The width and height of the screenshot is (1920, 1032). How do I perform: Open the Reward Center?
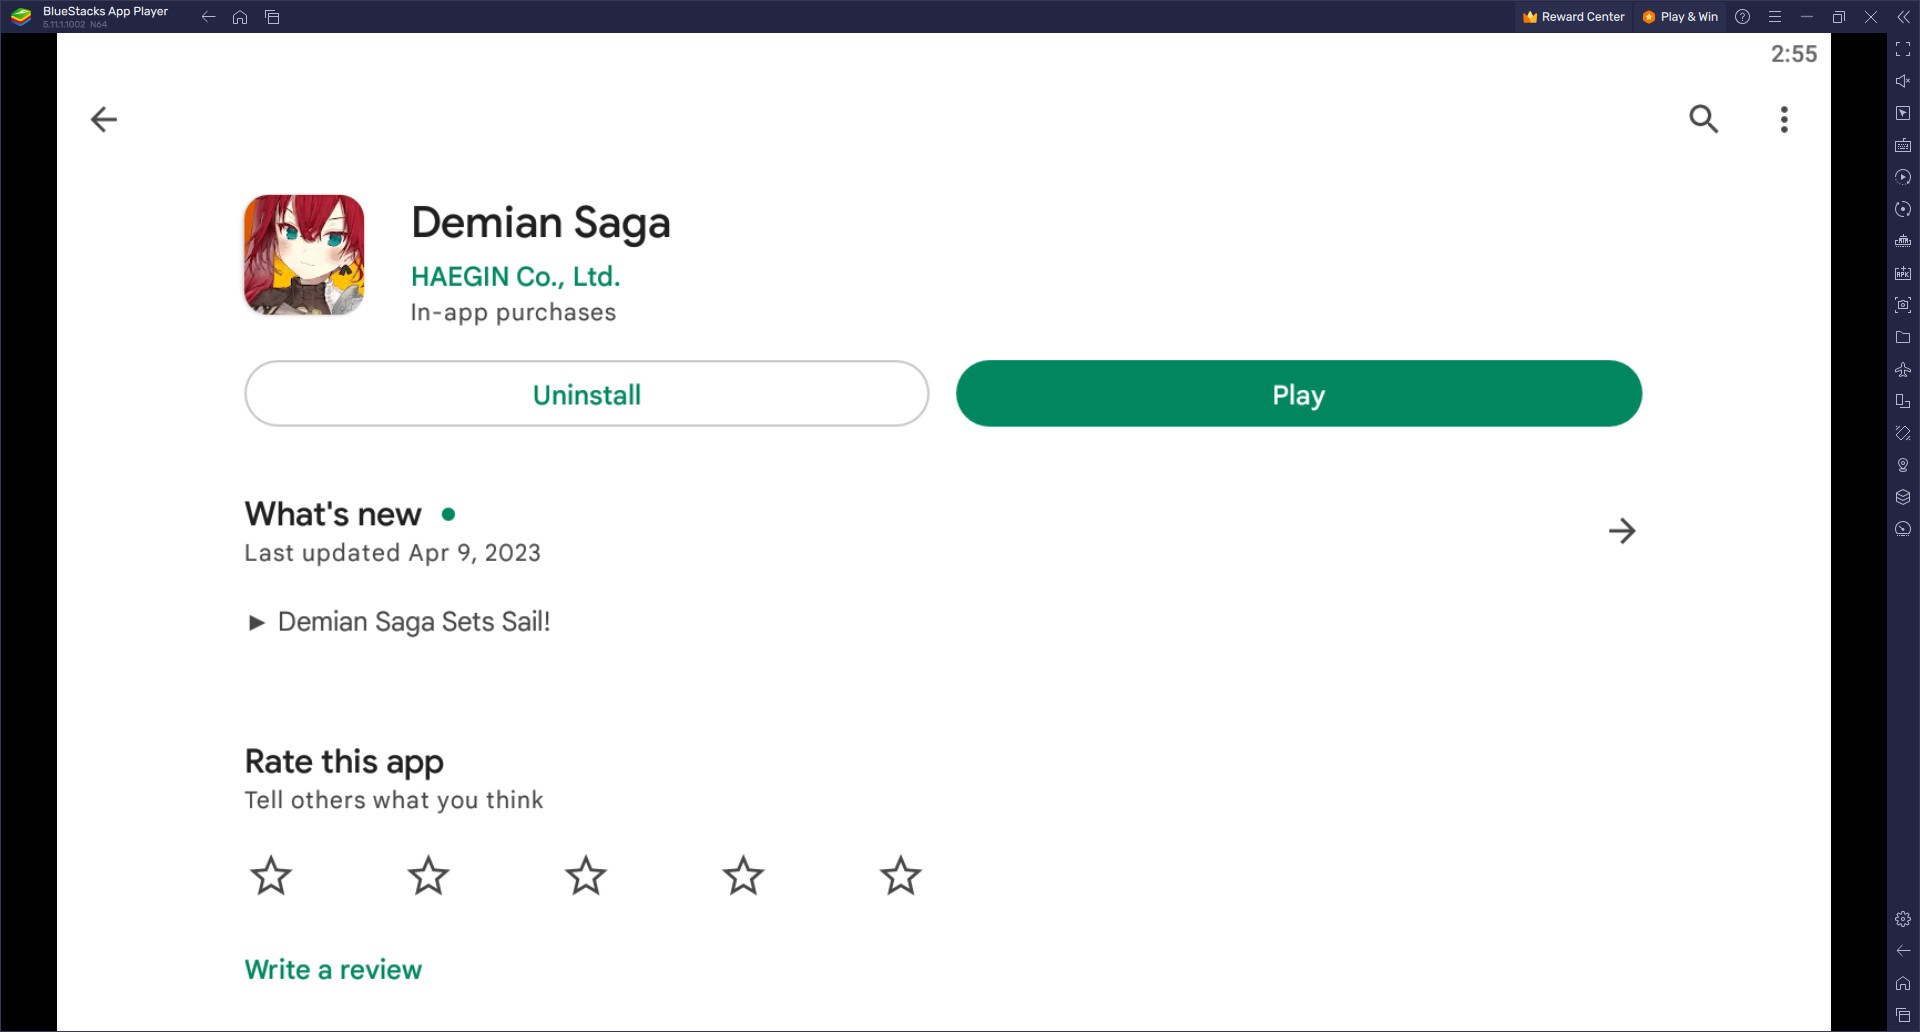pos(1574,17)
